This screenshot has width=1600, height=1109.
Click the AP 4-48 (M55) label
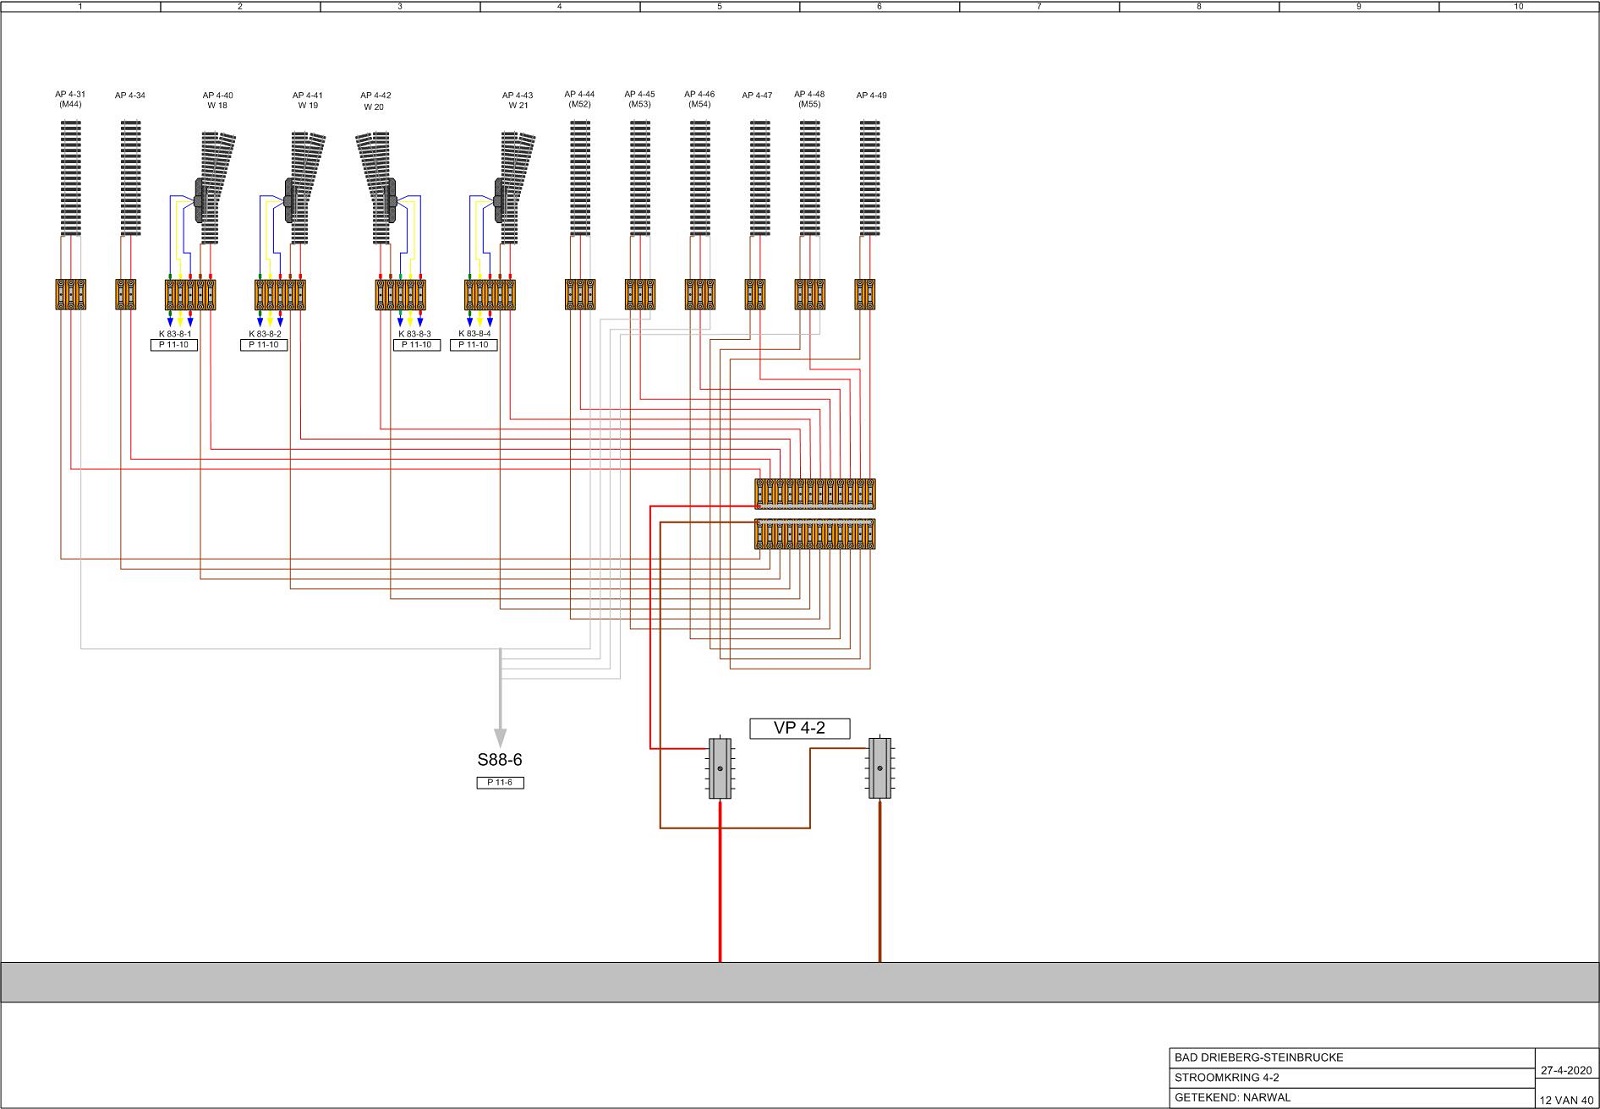pyautogui.click(x=810, y=99)
